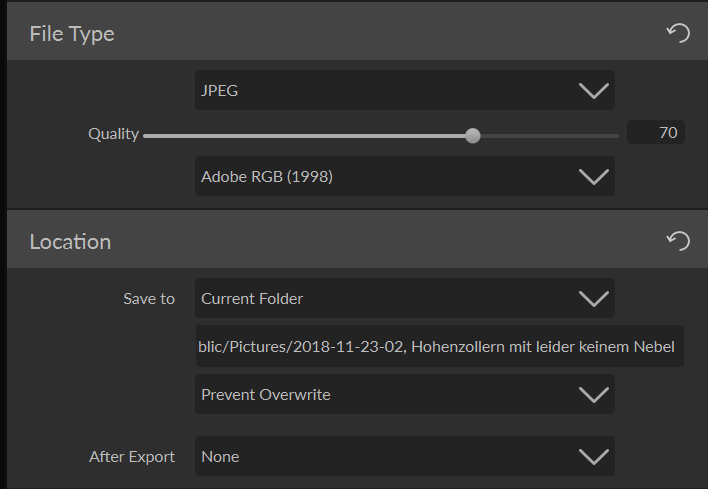The height and width of the screenshot is (489, 708).
Task: Click the export folder path field
Action: click(439, 346)
